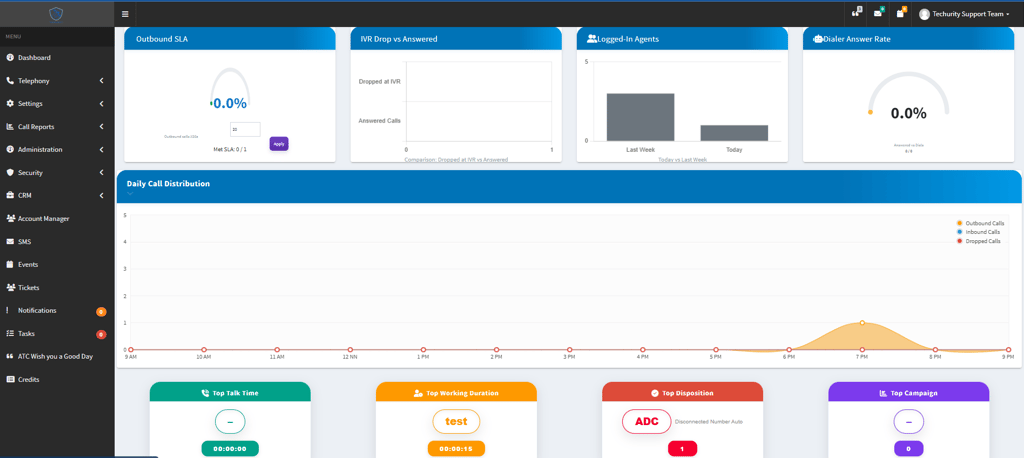Click the Administration sidebar icon
The height and width of the screenshot is (458, 1024).
(10, 150)
